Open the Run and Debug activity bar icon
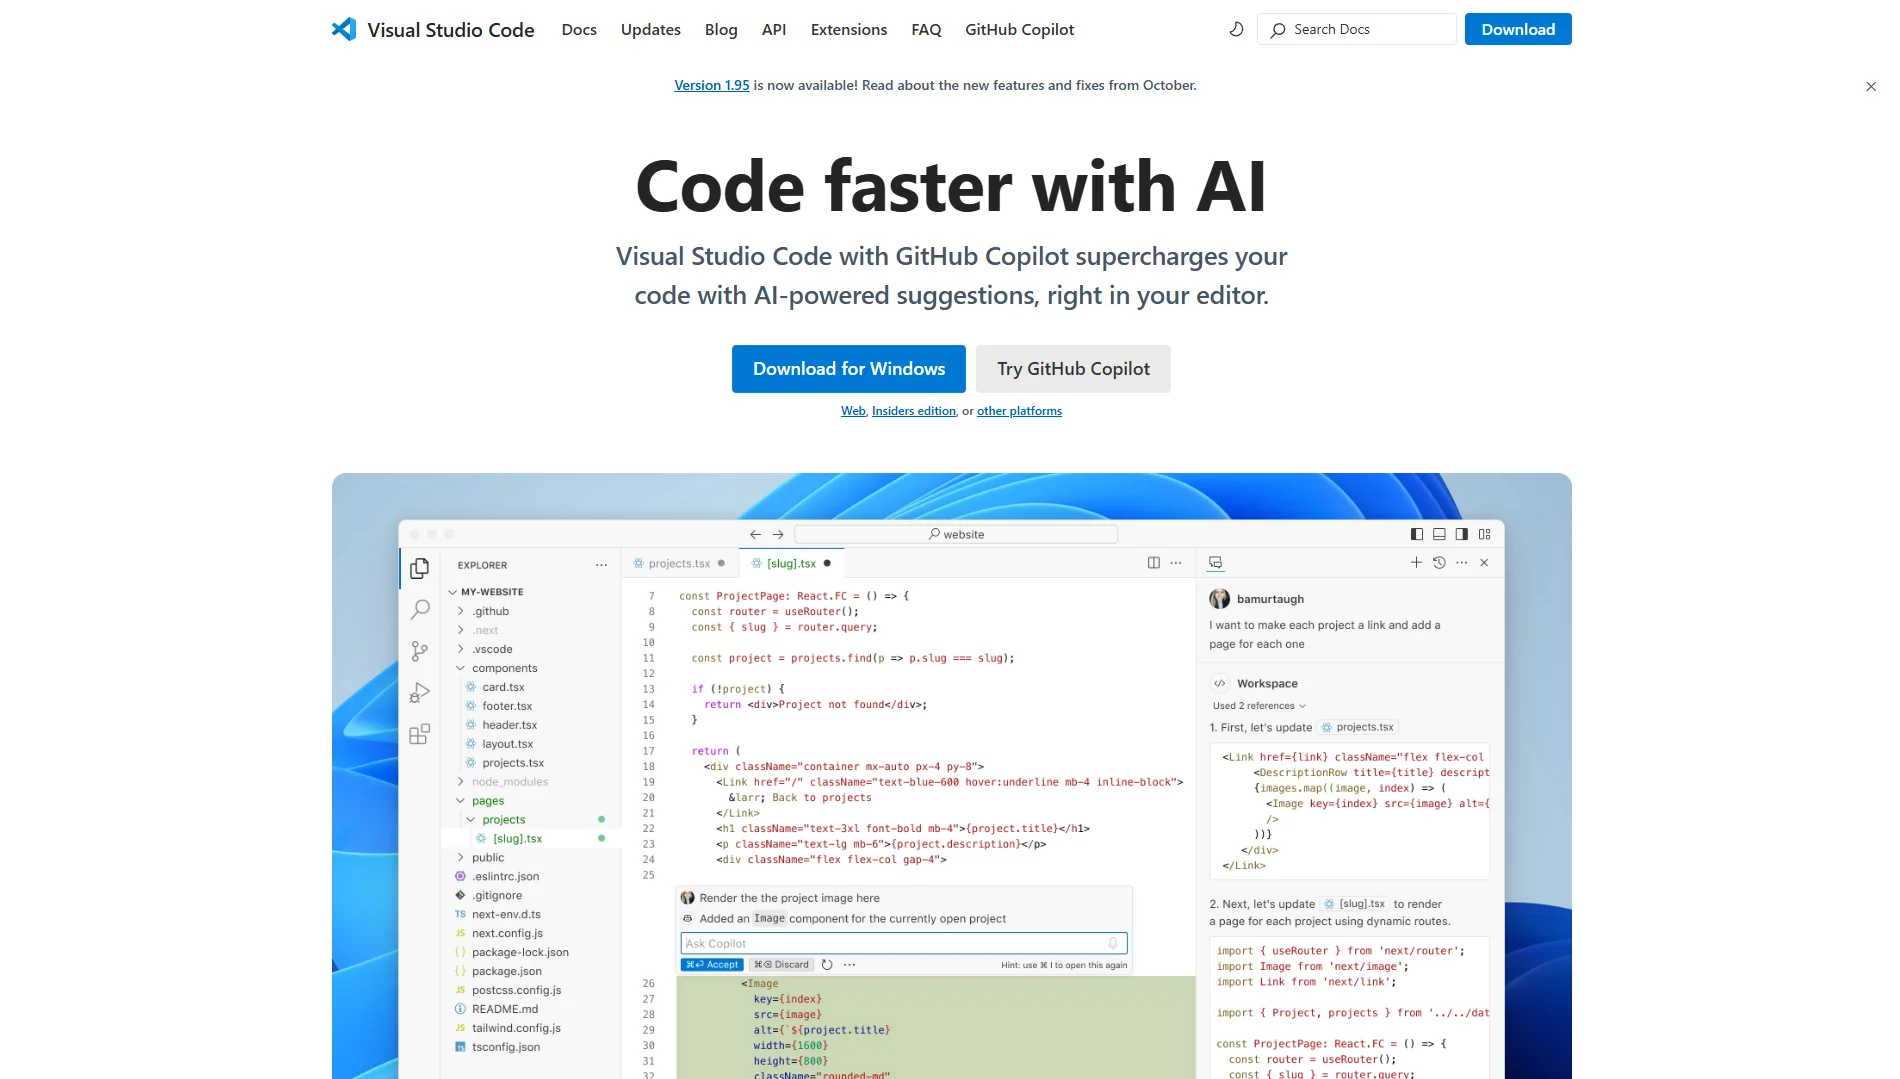This screenshot has width=1900, height=1079. coord(420,693)
